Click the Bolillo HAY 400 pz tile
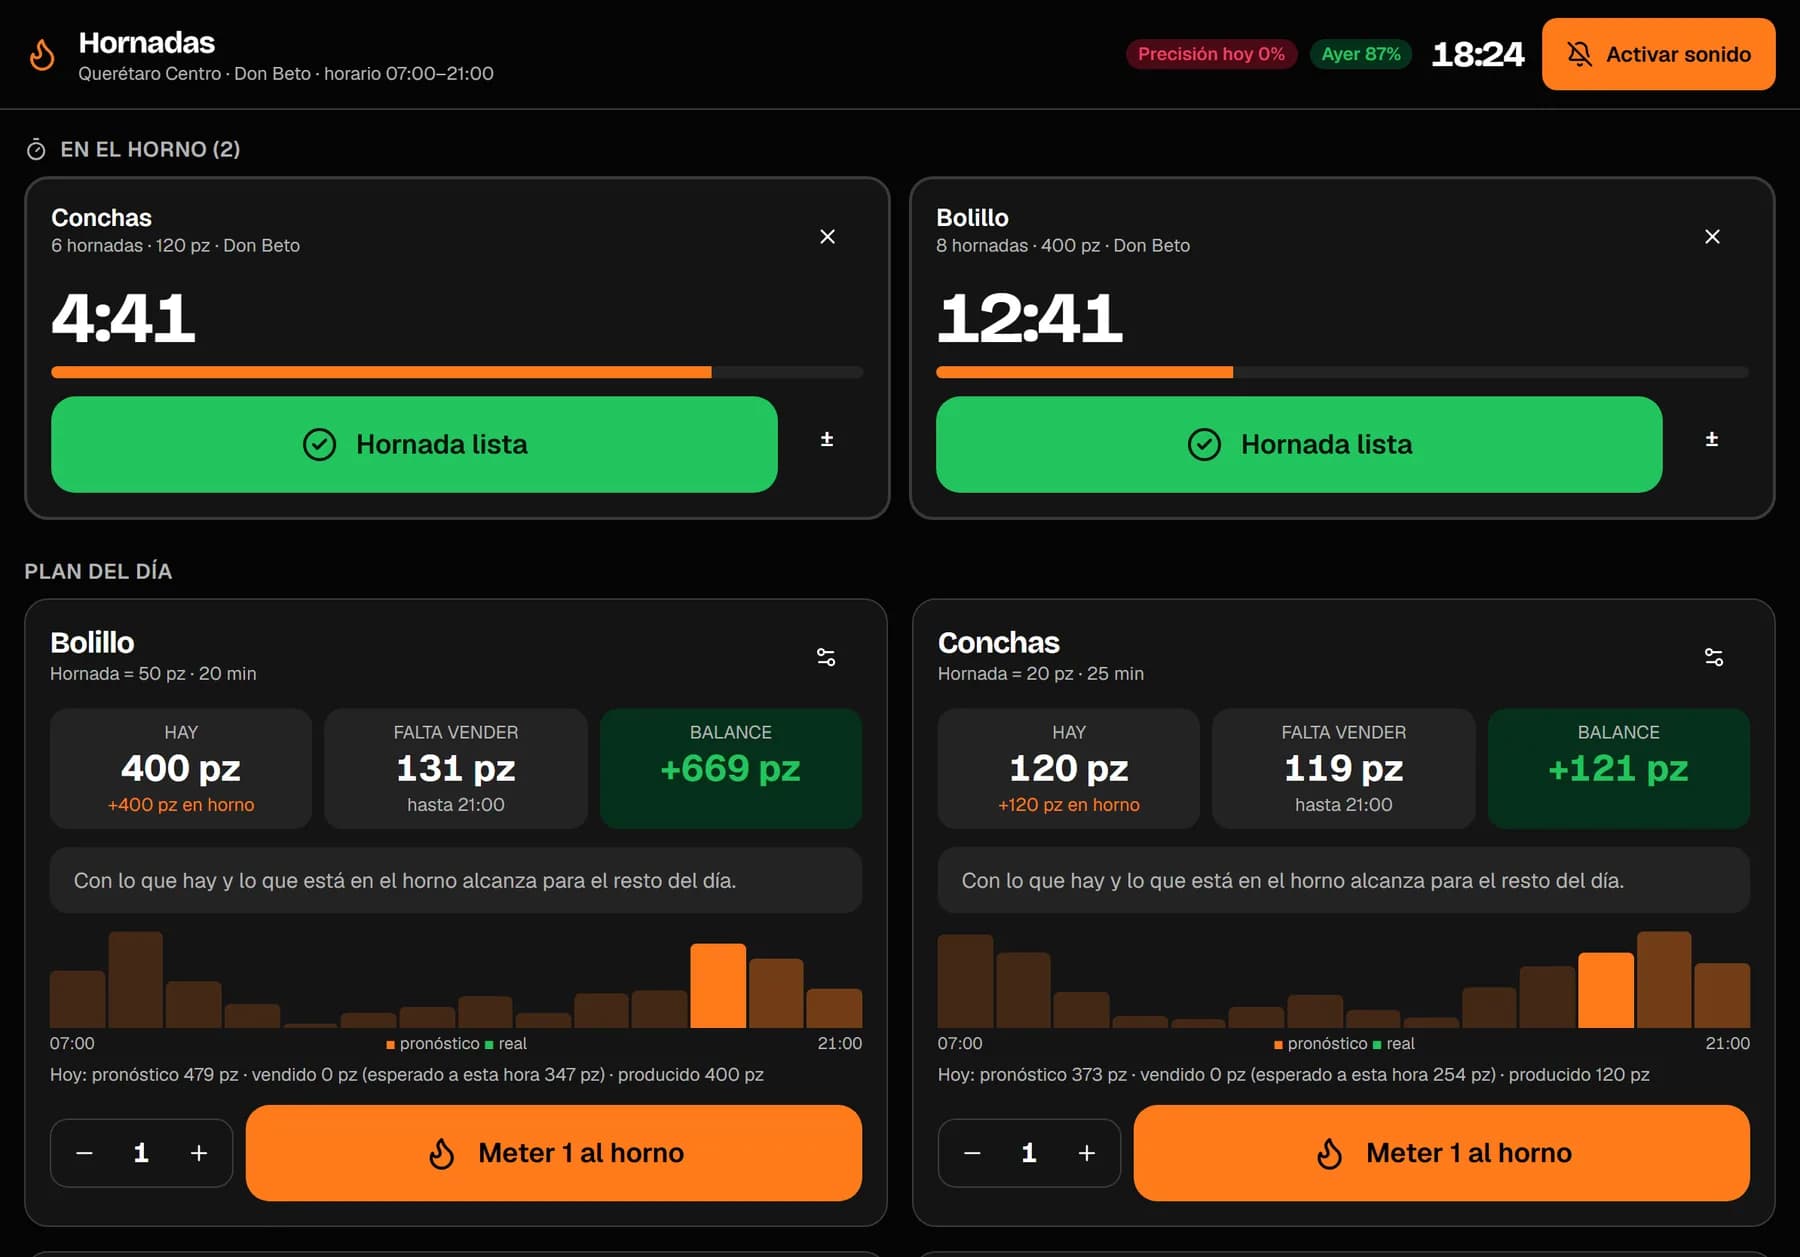The image size is (1800, 1257). 181,768
